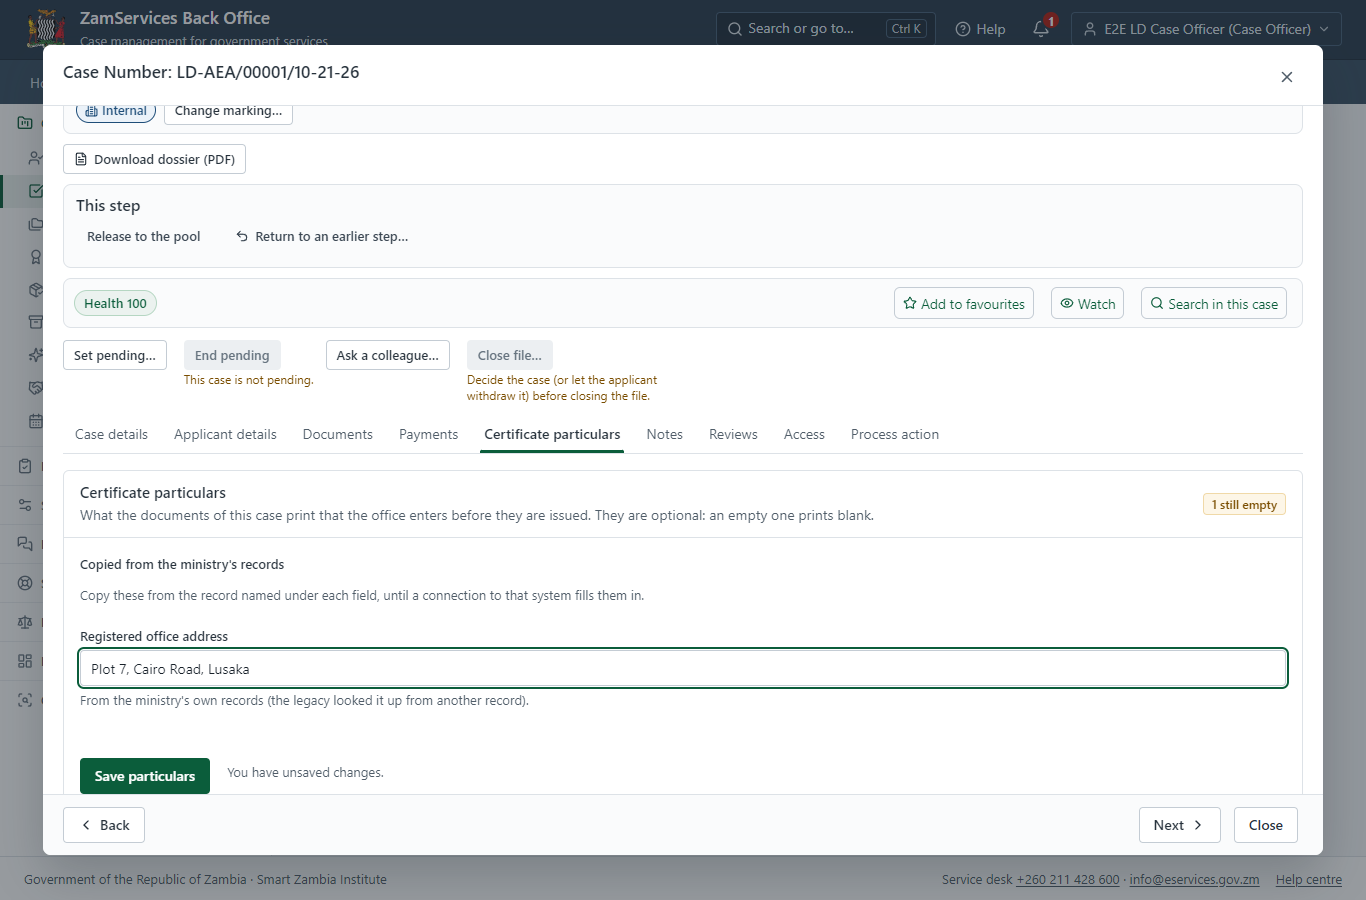Click the Set pending button
The height and width of the screenshot is (900, 1366).
115,355
